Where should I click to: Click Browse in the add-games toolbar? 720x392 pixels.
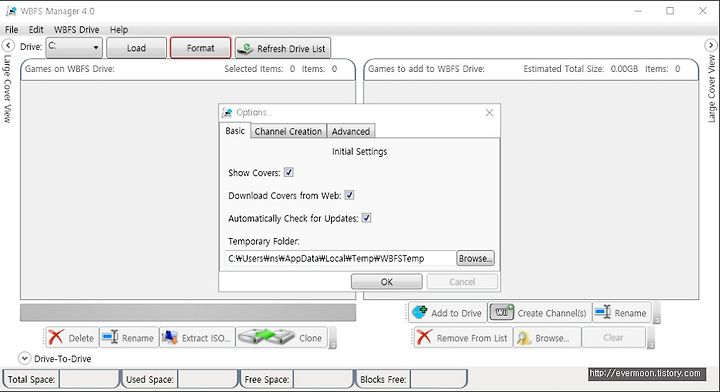[x=547, y=338]
